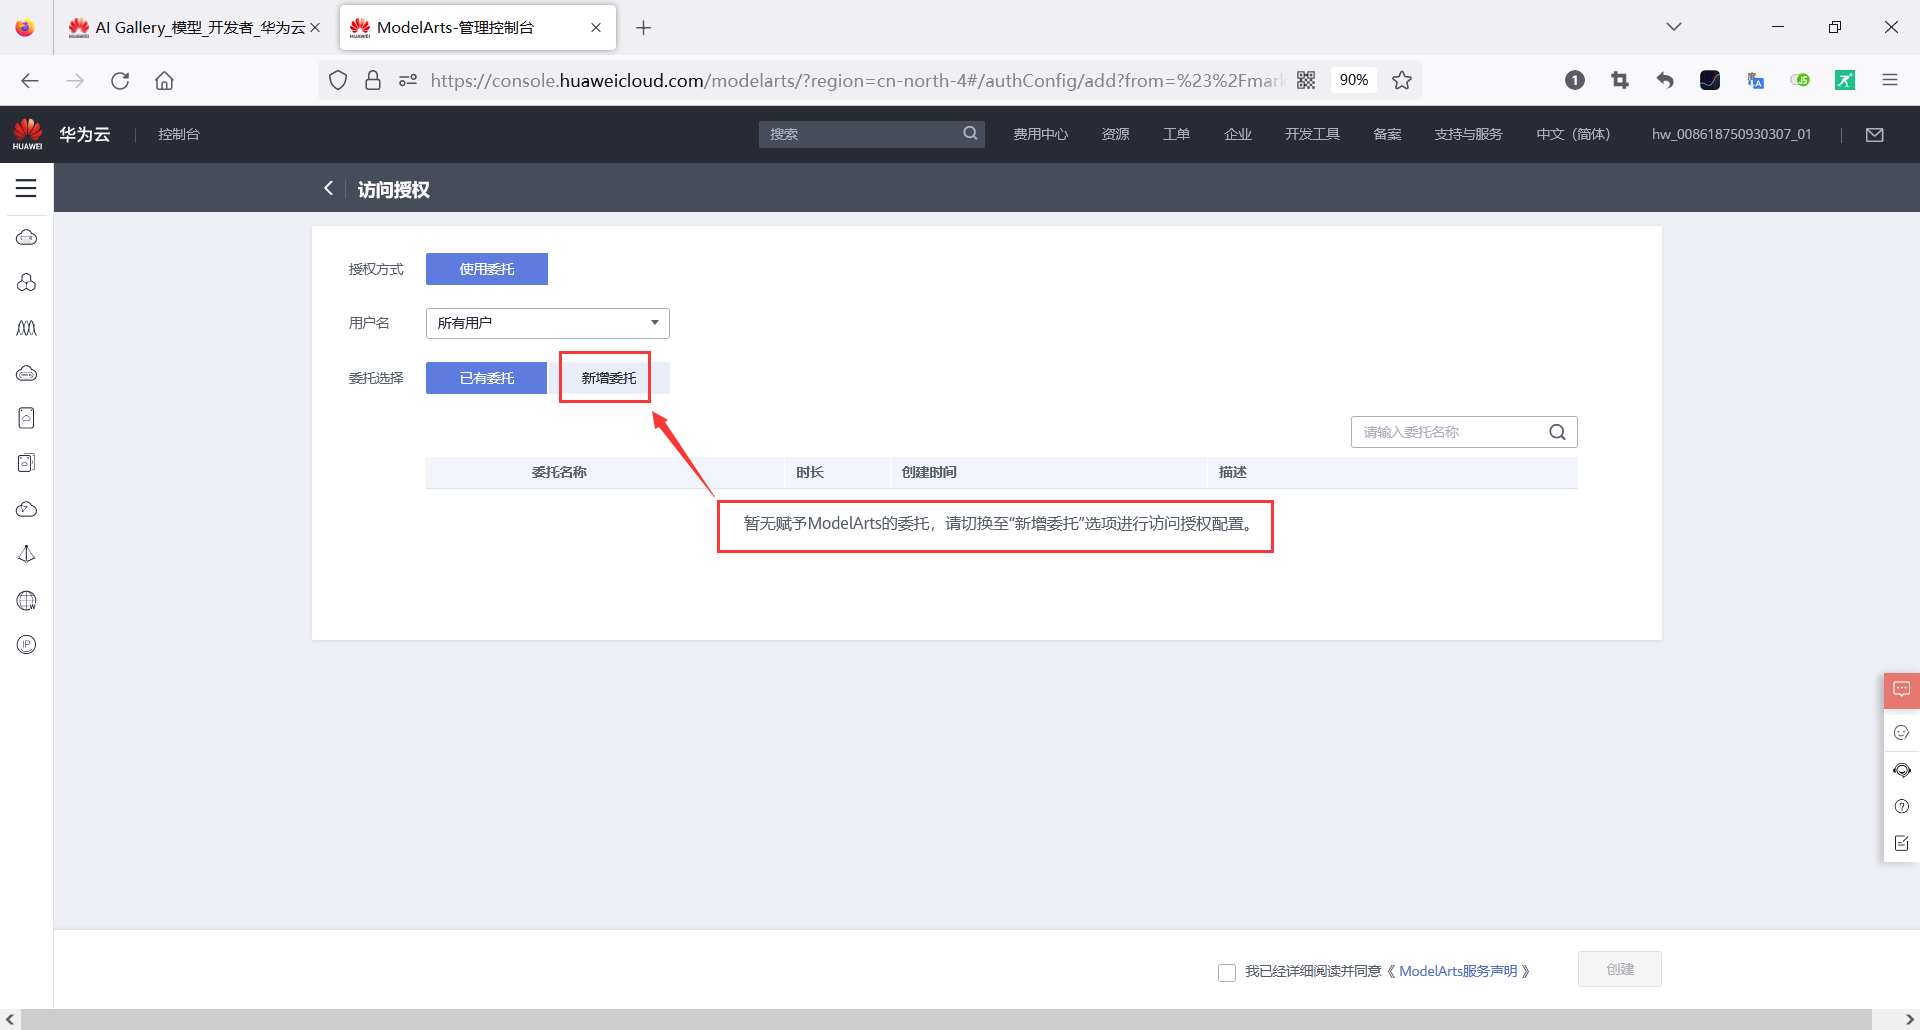This screenshot has height=1030, width=1920.
Task: Click the 创建 button
Action: point(1620,969)
